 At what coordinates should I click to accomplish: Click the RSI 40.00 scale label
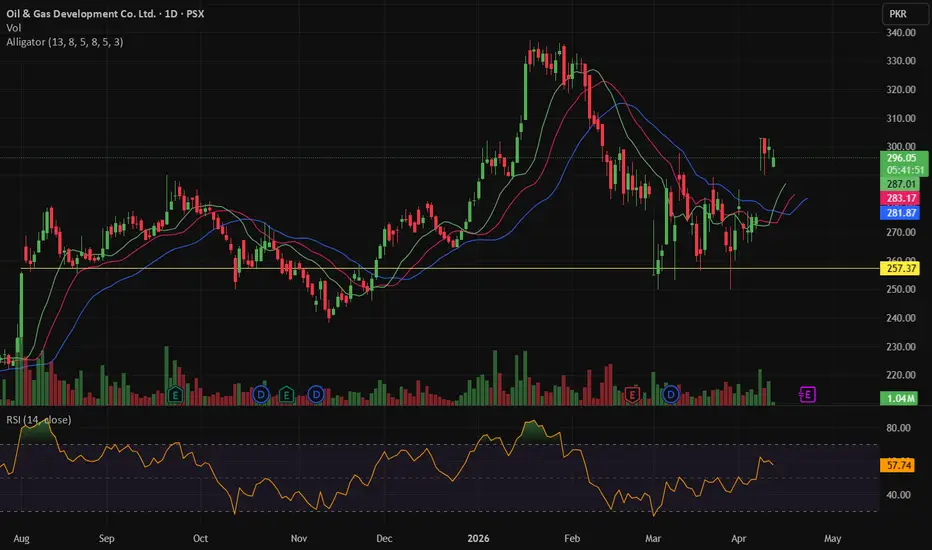[898, 495]
